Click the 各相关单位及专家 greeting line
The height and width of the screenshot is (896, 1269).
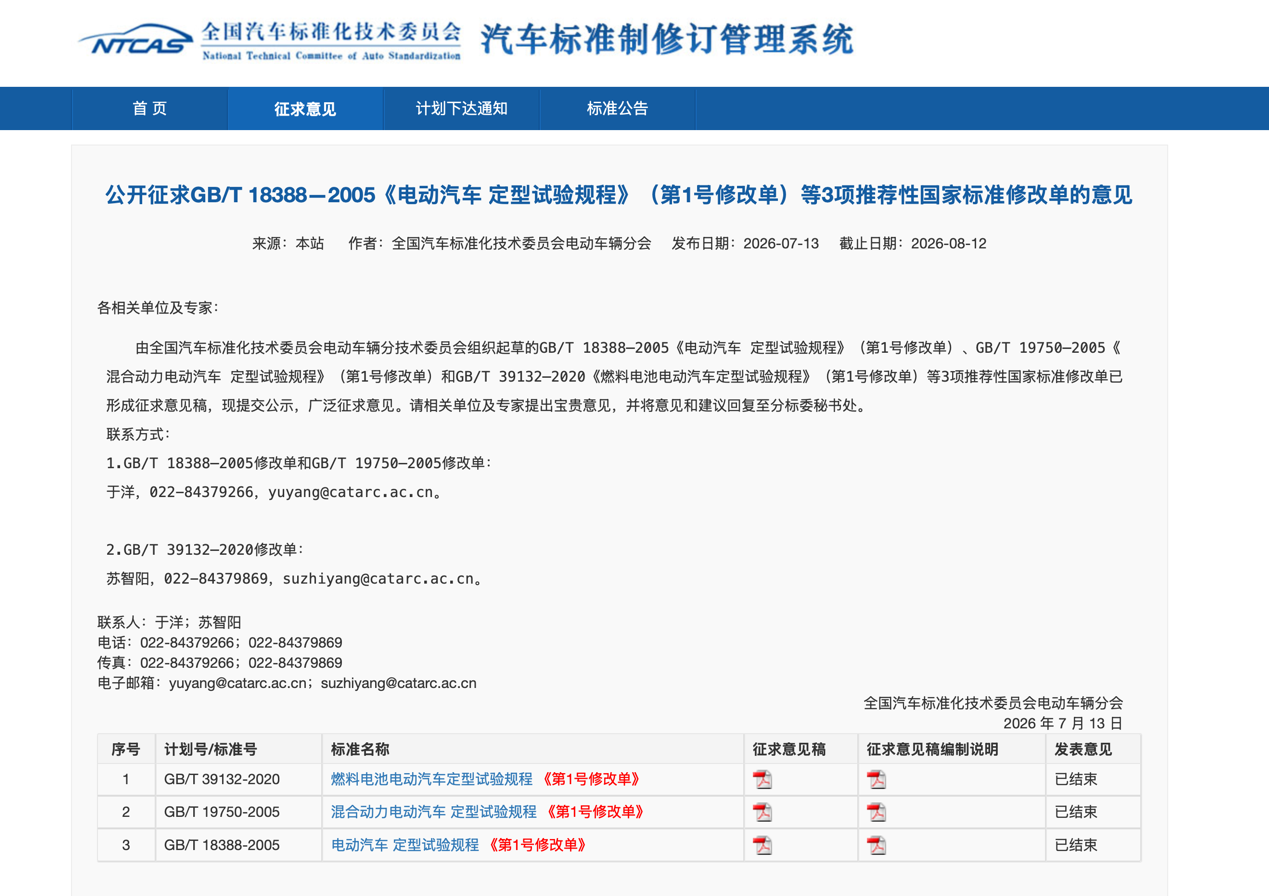[157, 307]
